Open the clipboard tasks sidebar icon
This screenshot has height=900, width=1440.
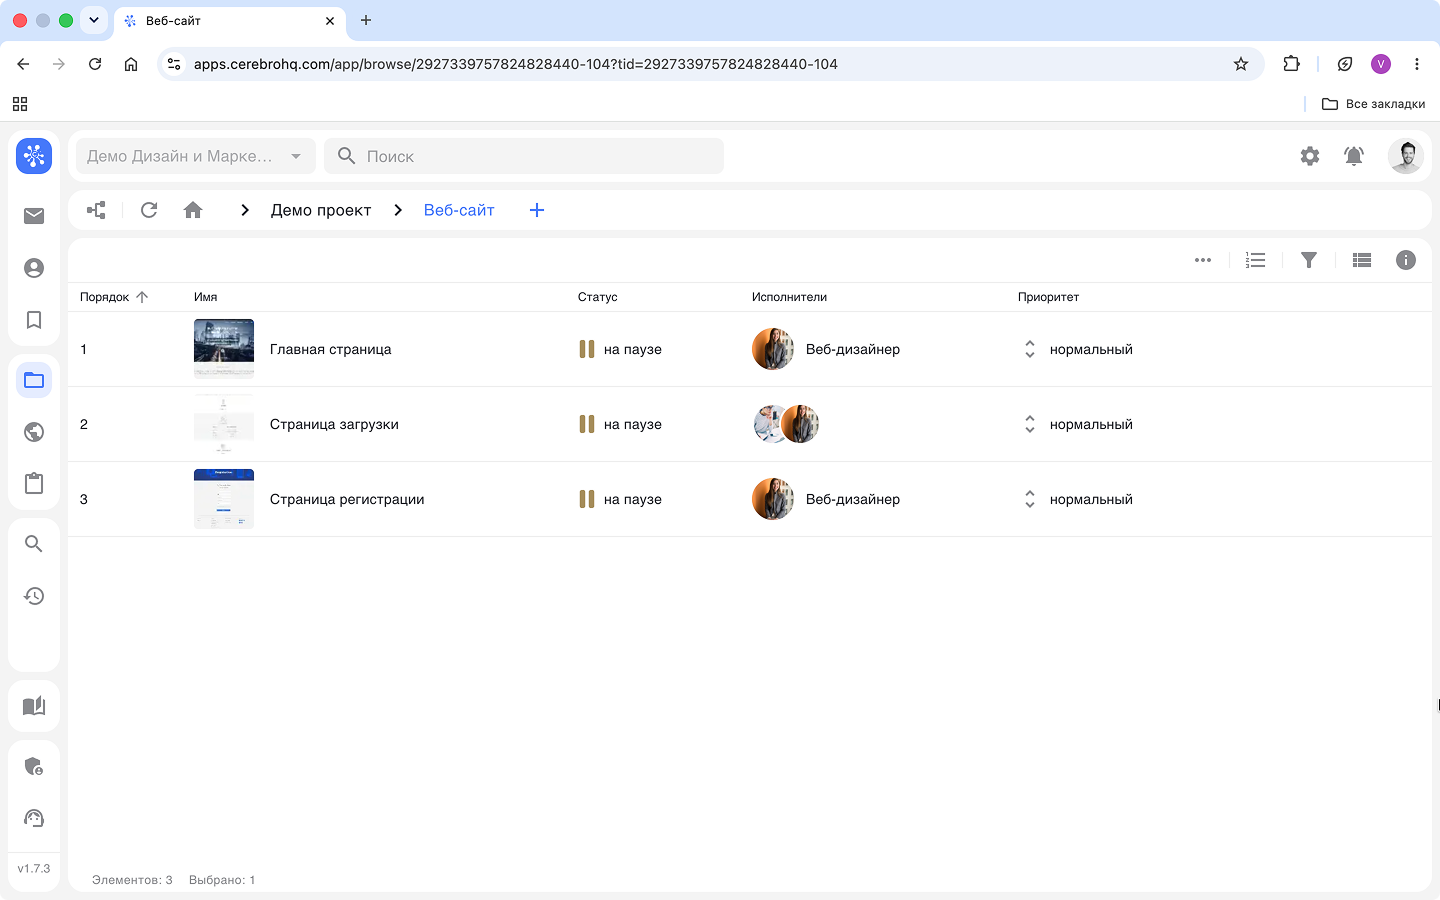(34, 483)
